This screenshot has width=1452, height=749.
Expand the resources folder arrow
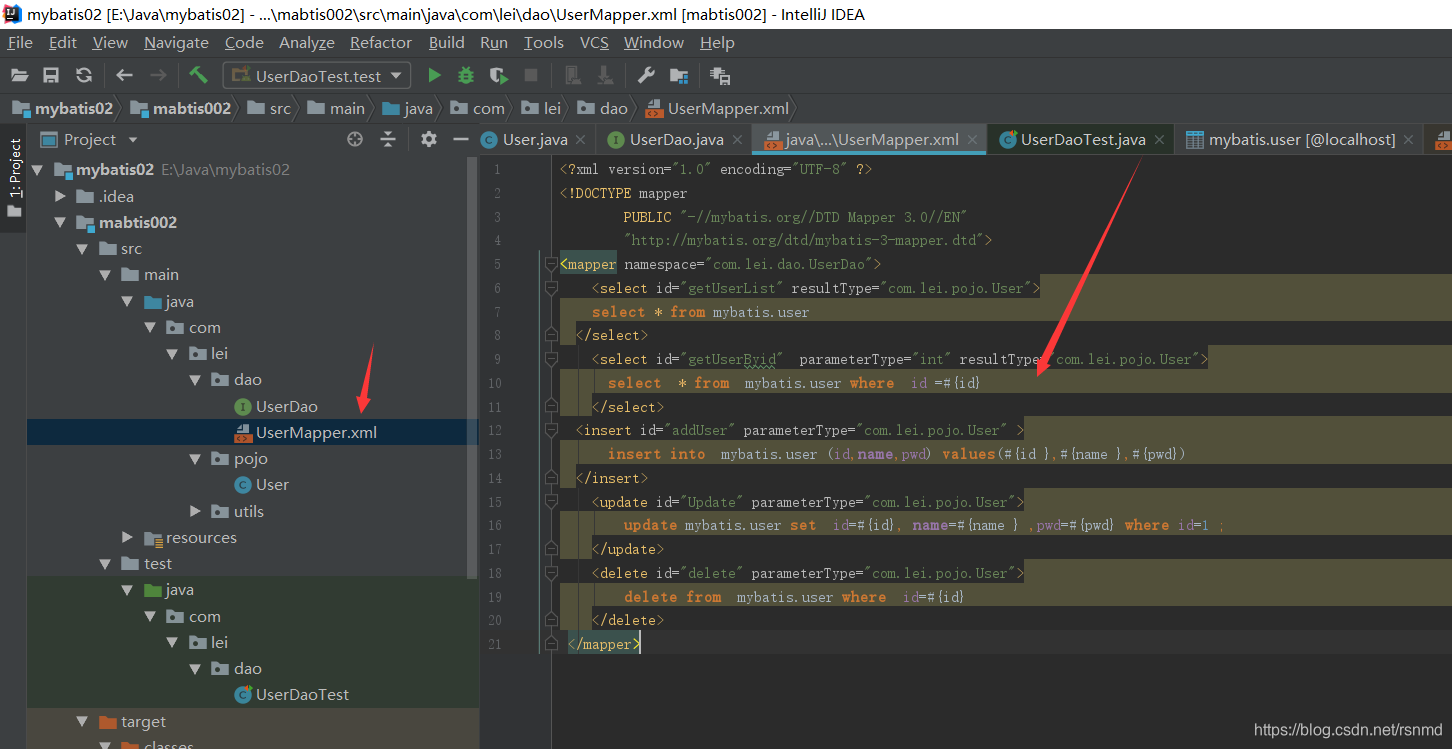(x=127, y=537)
